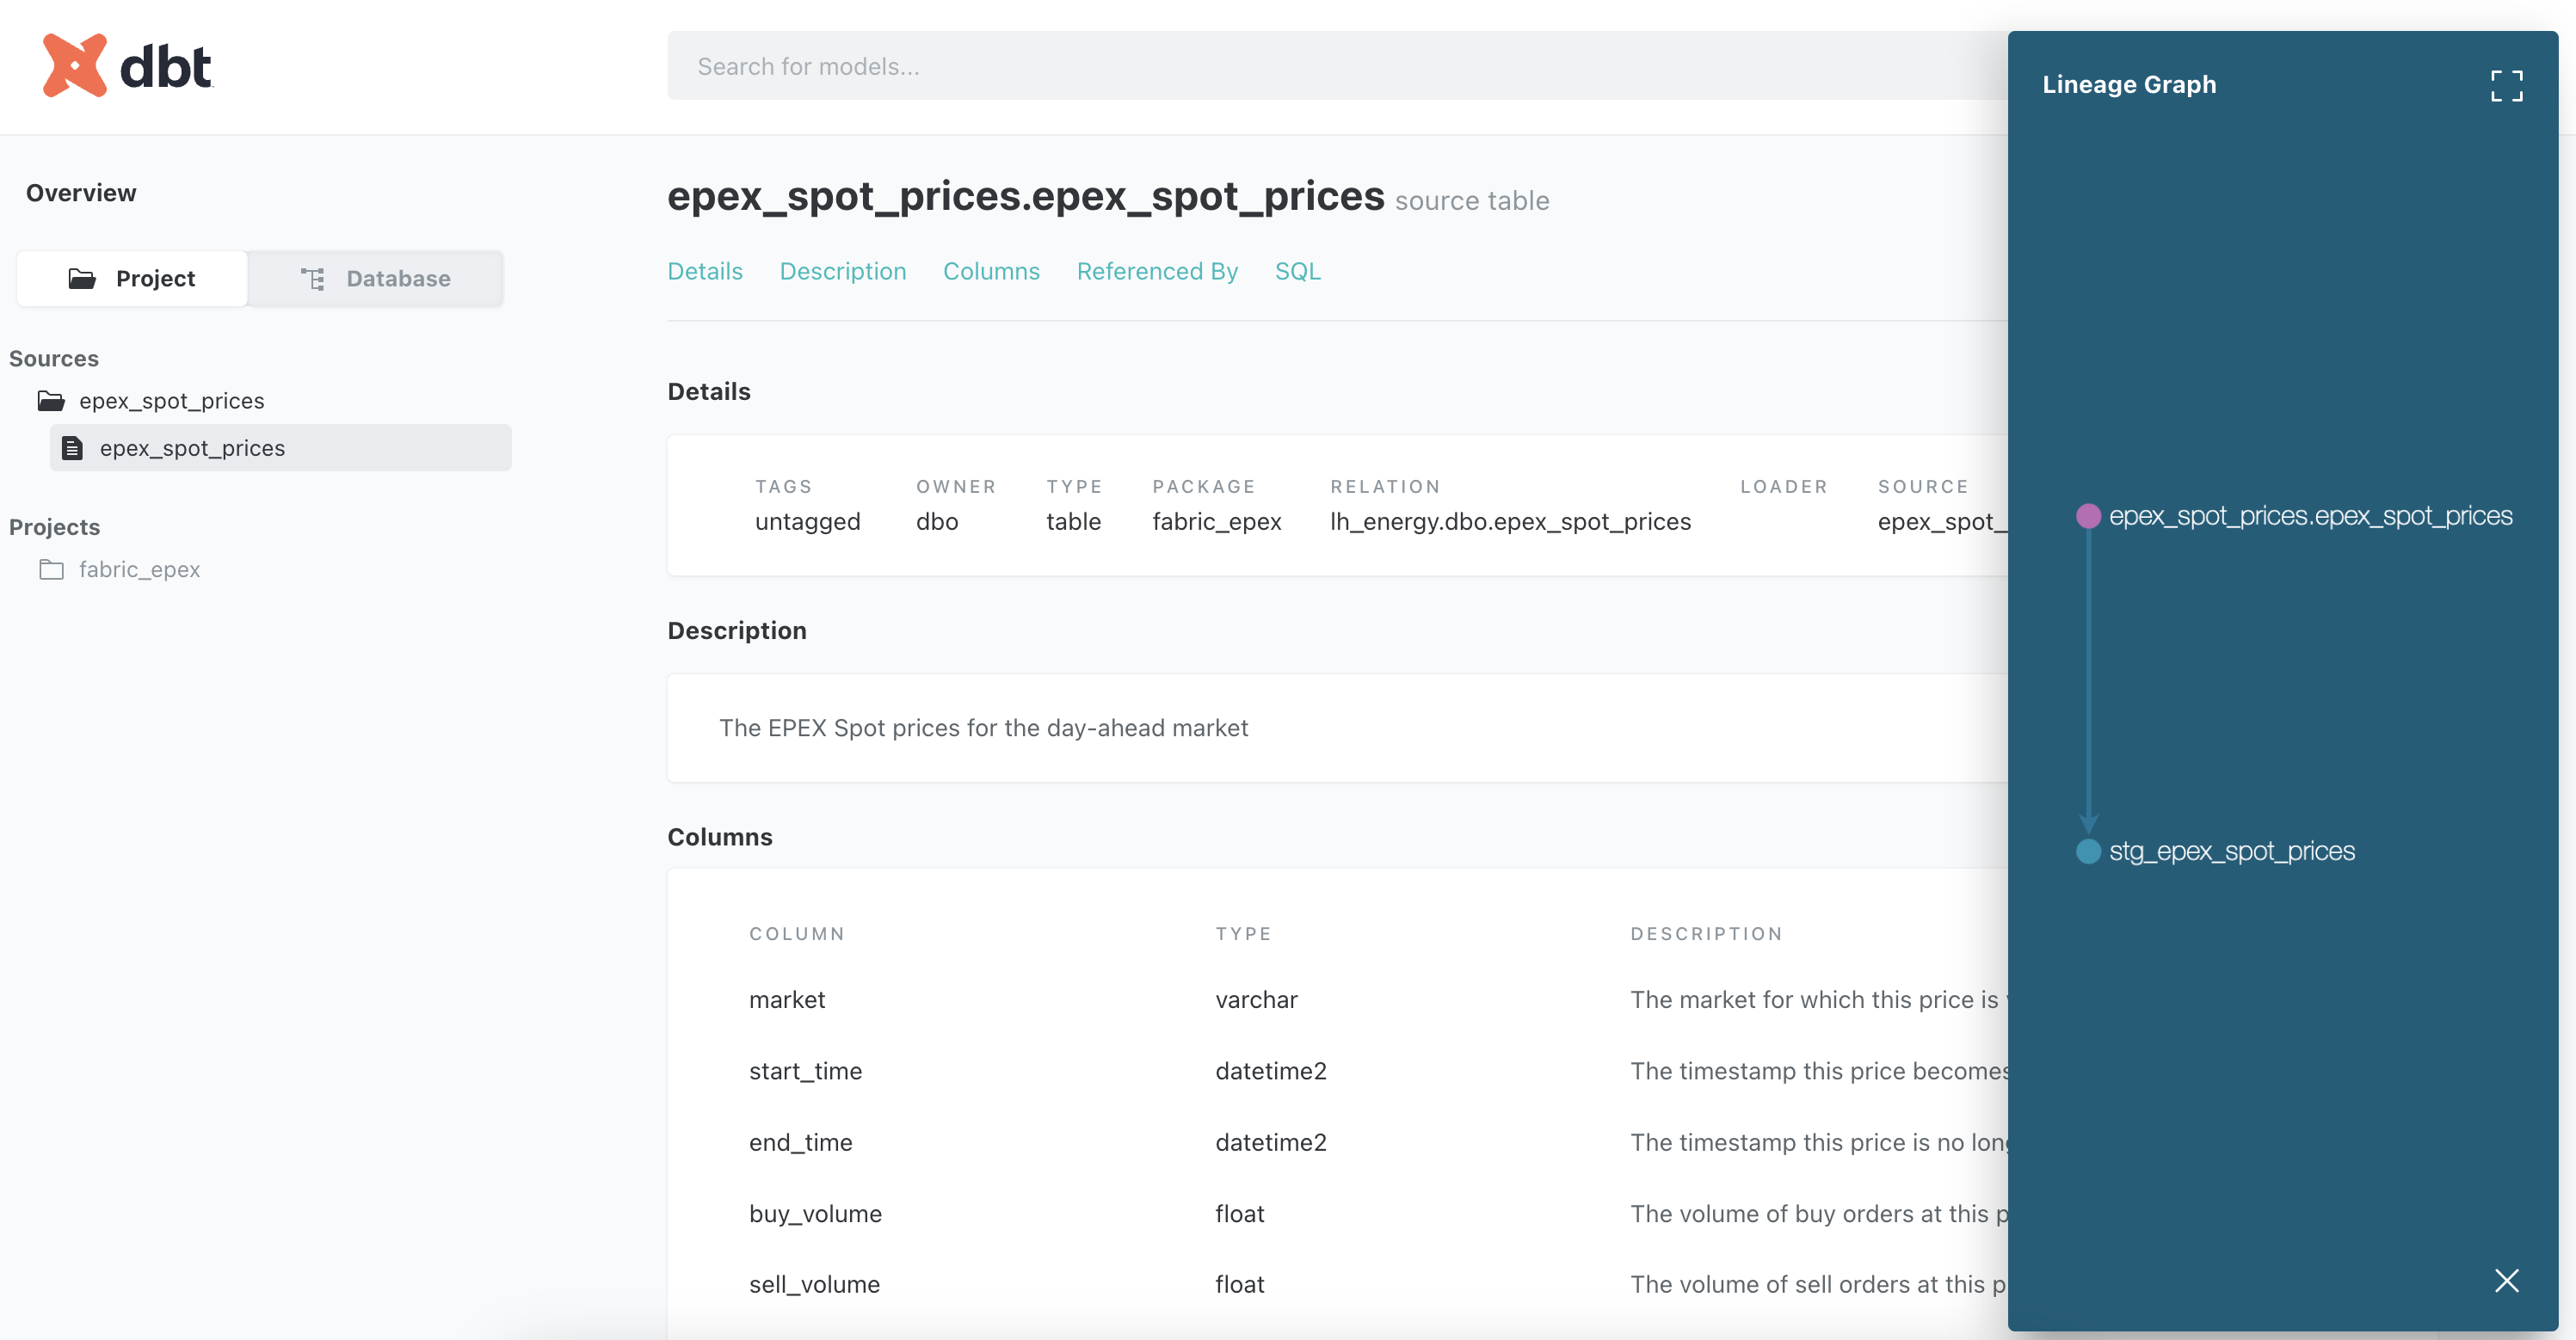Click the document icon of epex_spot_prices table
The height and width of the screenshot is (1340, 2576).
(72, 448)
